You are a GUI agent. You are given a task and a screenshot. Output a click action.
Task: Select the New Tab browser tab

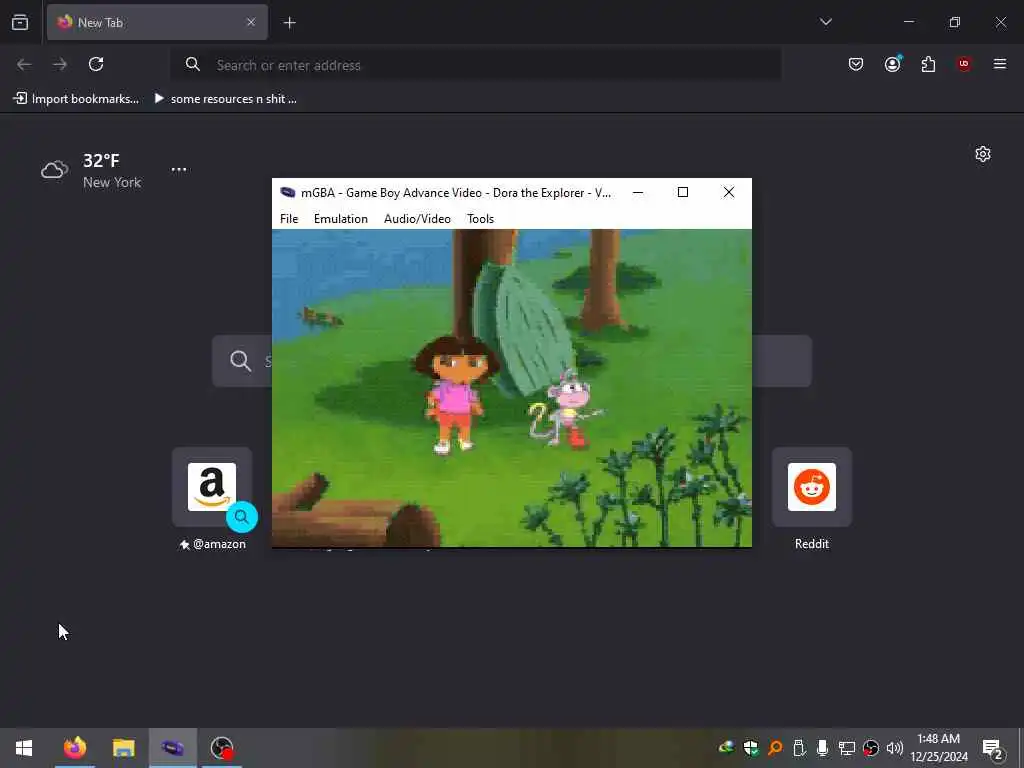click(x=157, y=22)
